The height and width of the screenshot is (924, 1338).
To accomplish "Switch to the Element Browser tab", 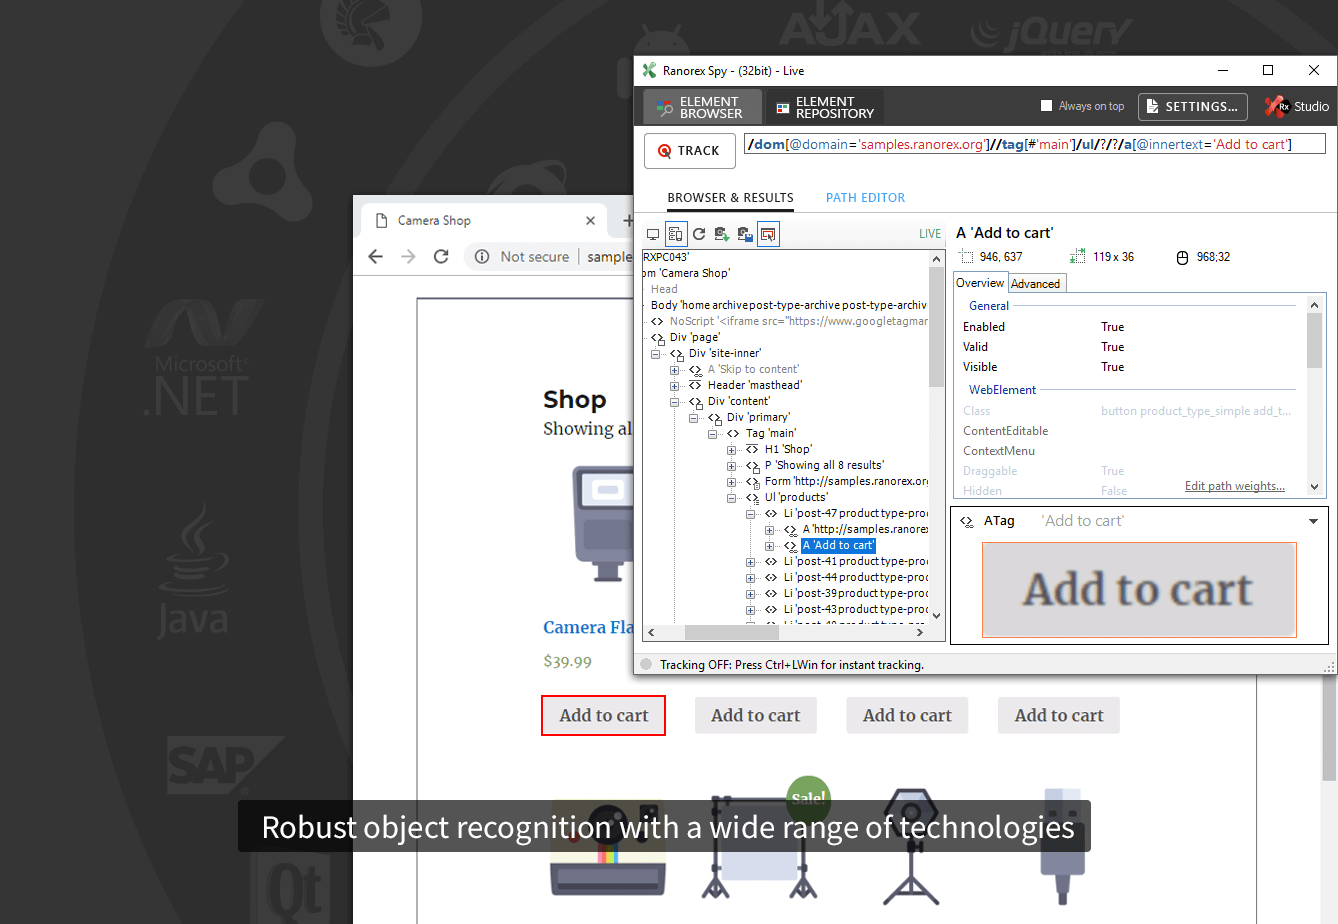I will pyautogui.click(x=702, y=107).
